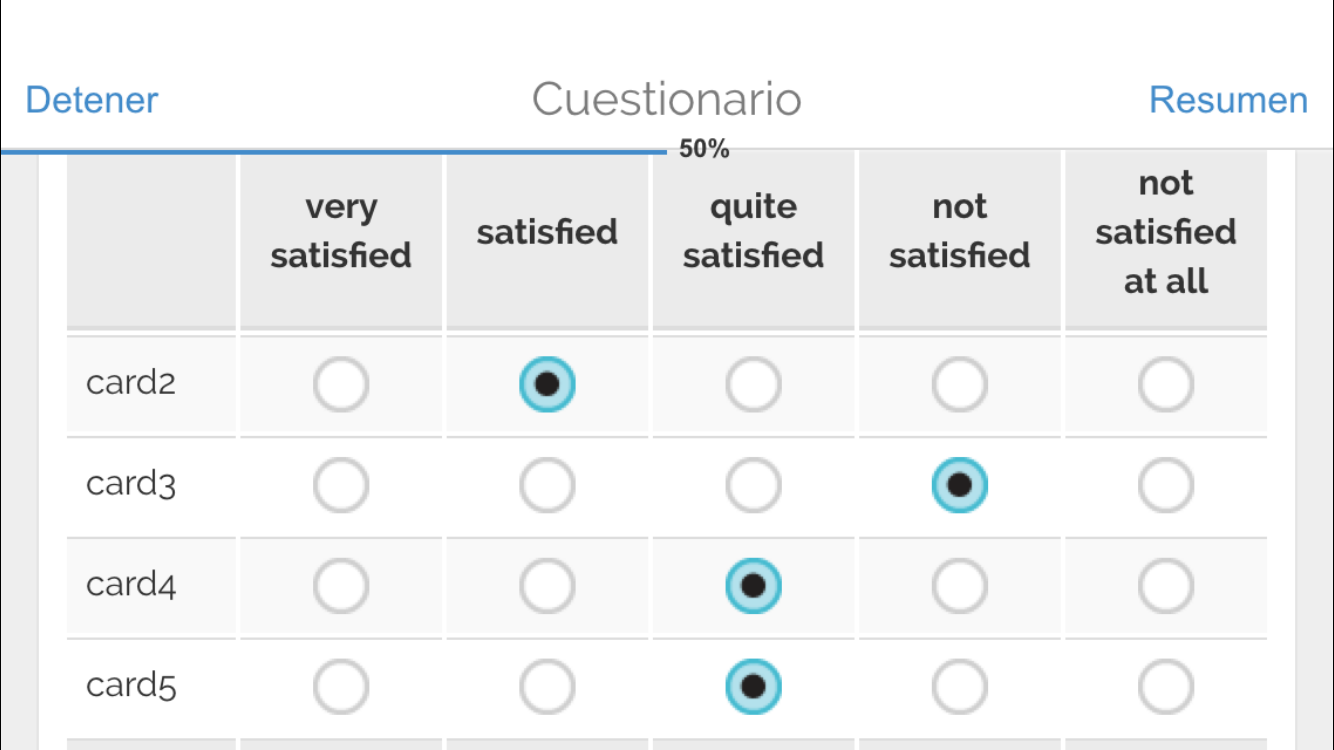The width and height of the screenshot is (1334, 750).
Task: Mark card3 as not satisfied at all
Action: click(1166, 485)
